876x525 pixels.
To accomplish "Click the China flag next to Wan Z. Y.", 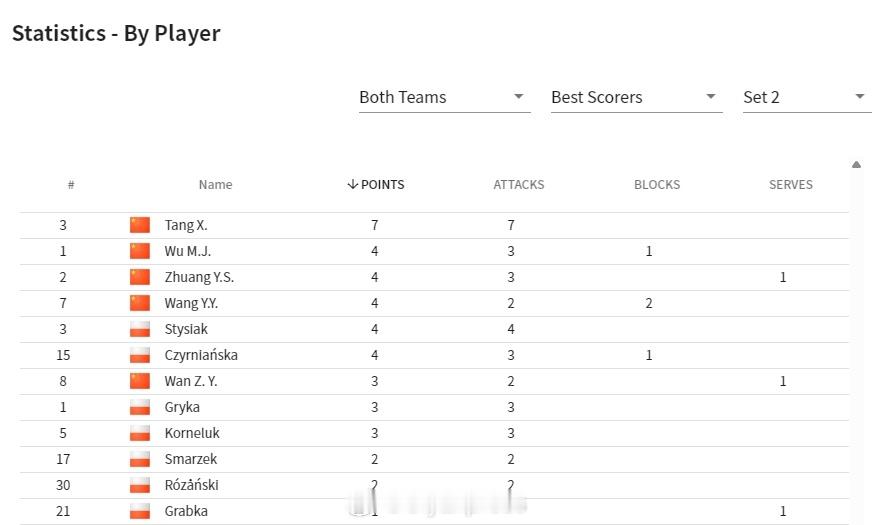I will [140, 381].
